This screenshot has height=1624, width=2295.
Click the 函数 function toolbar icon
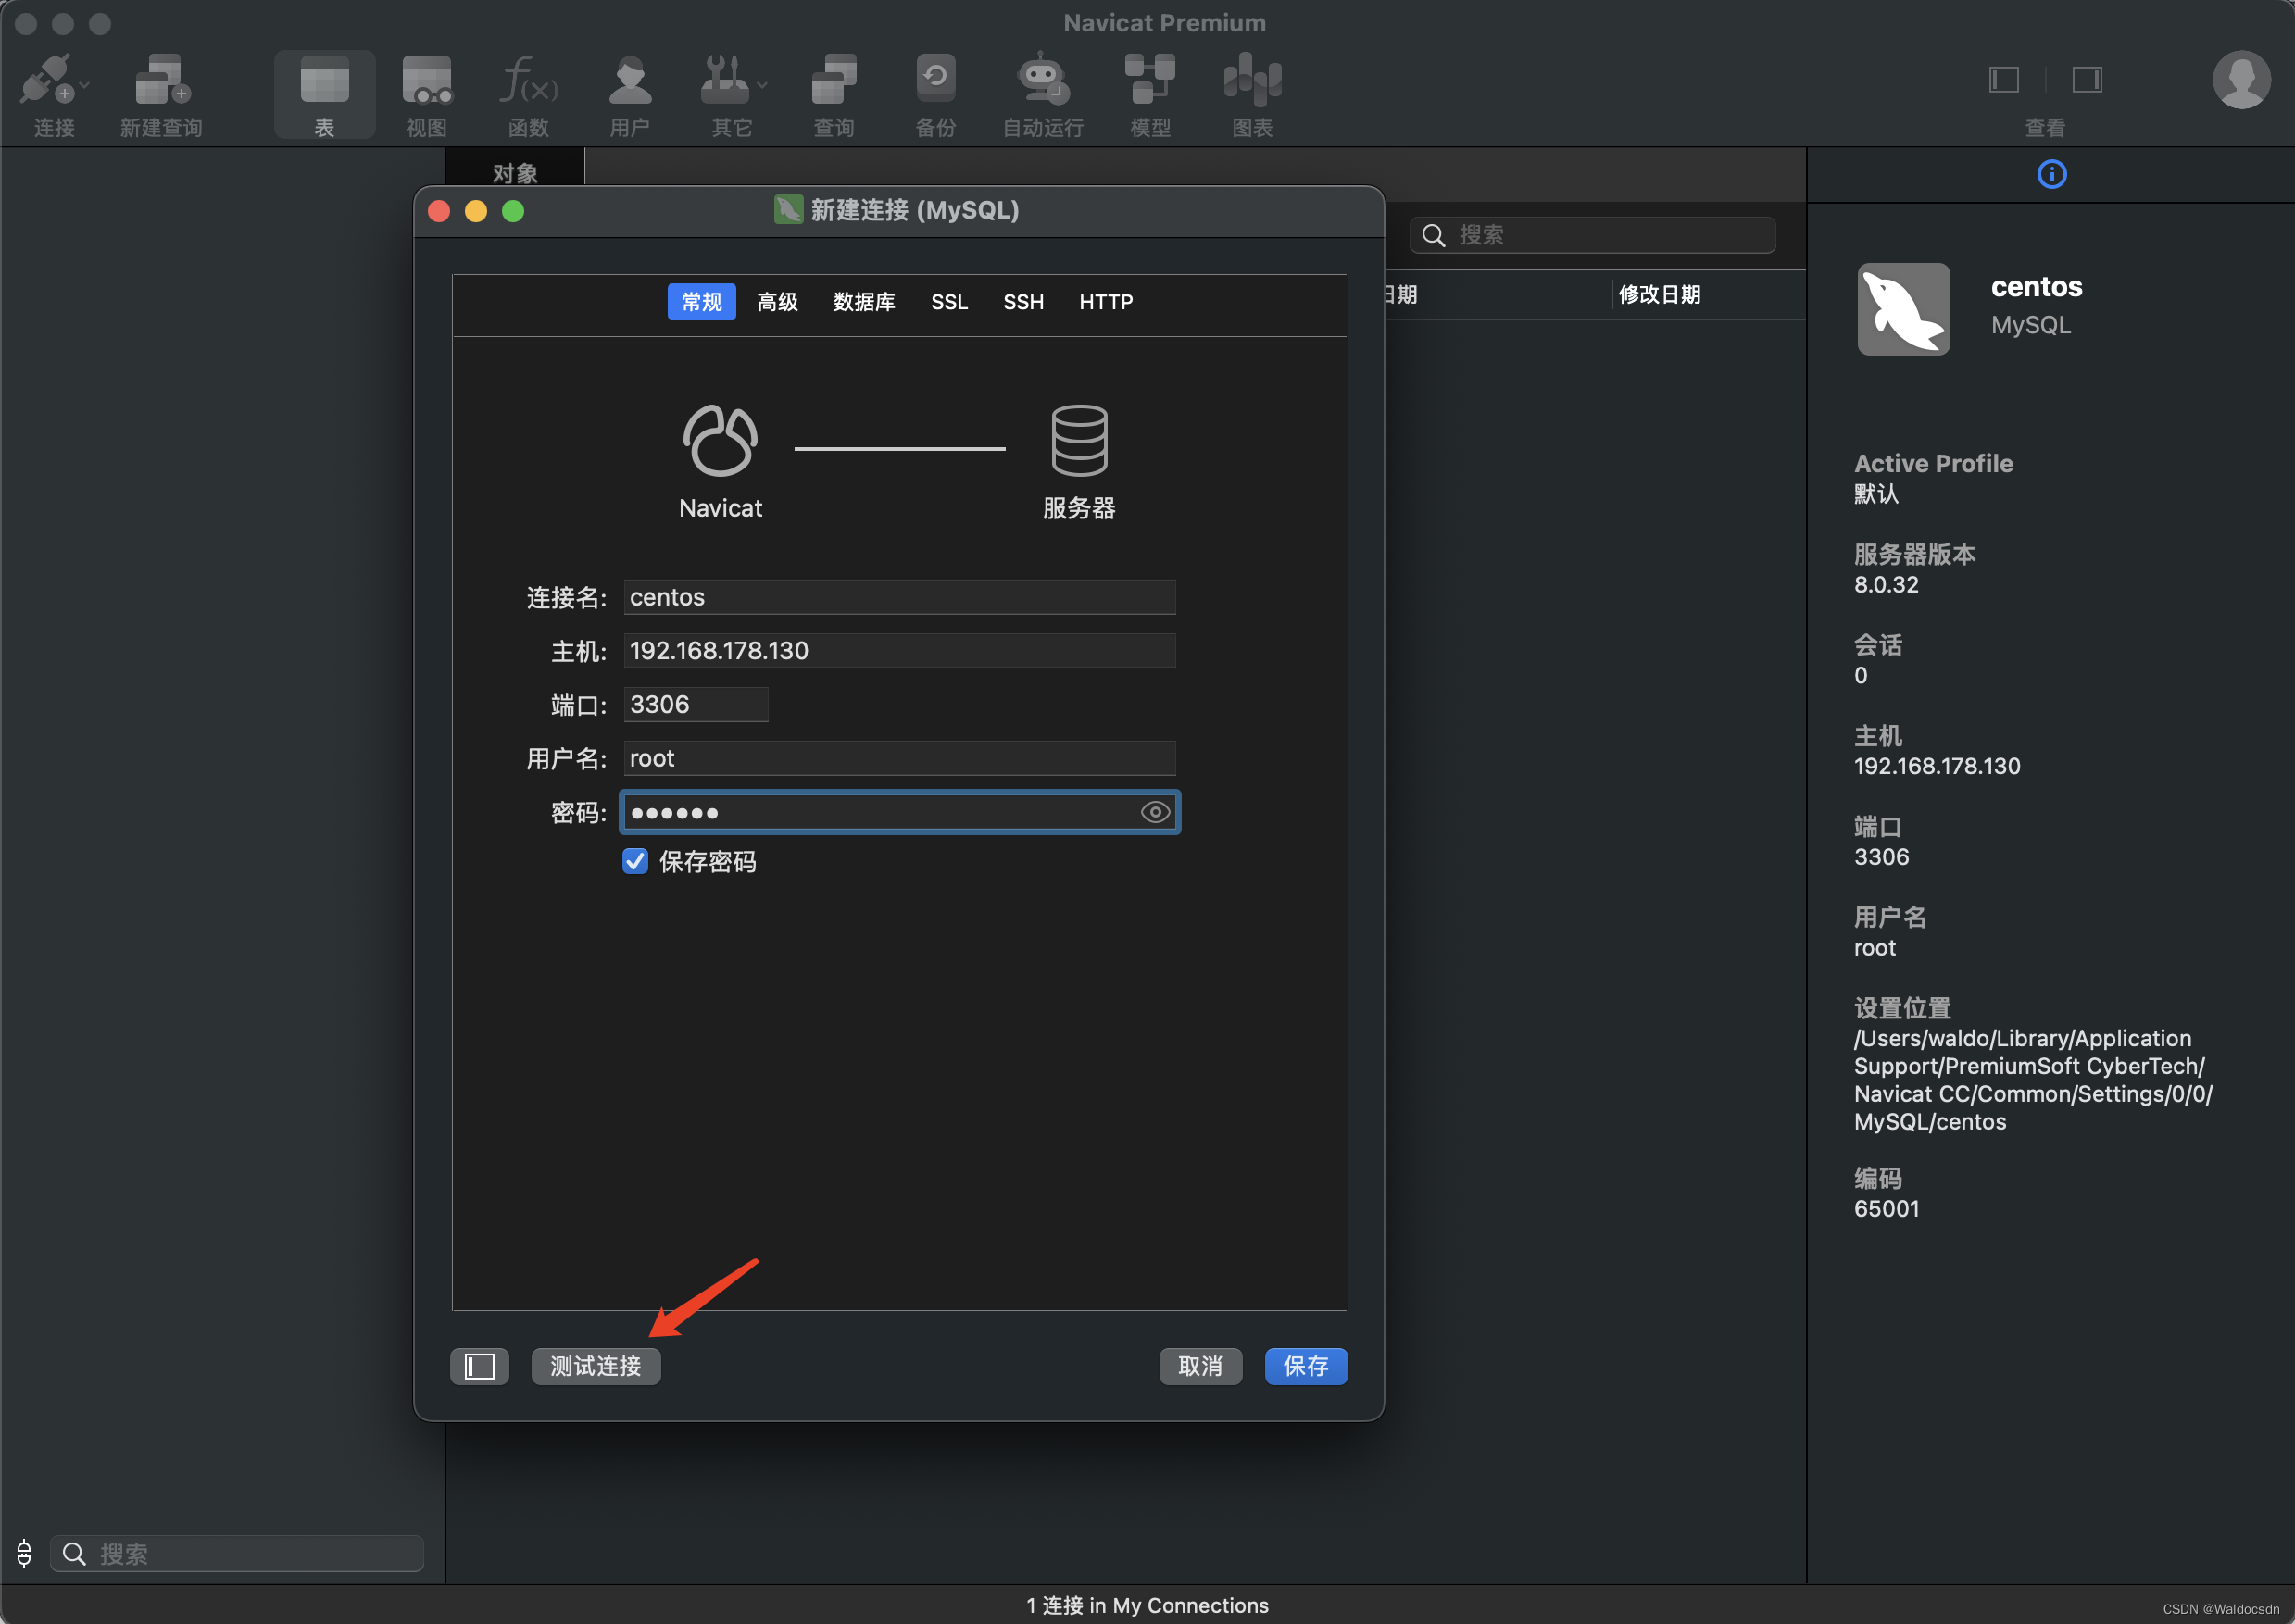coord(529,80)
